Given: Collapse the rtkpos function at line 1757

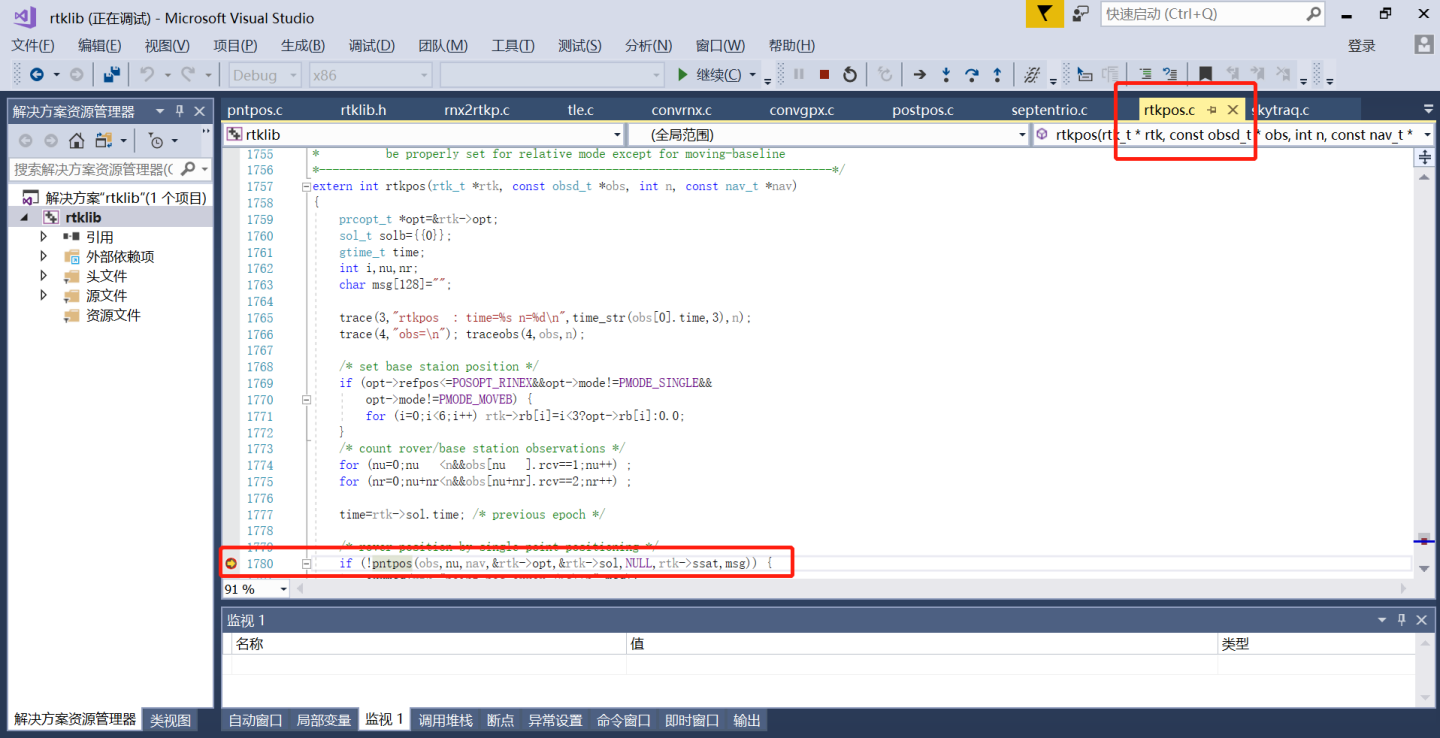Looking at the screenshot, I should point(306,187).
